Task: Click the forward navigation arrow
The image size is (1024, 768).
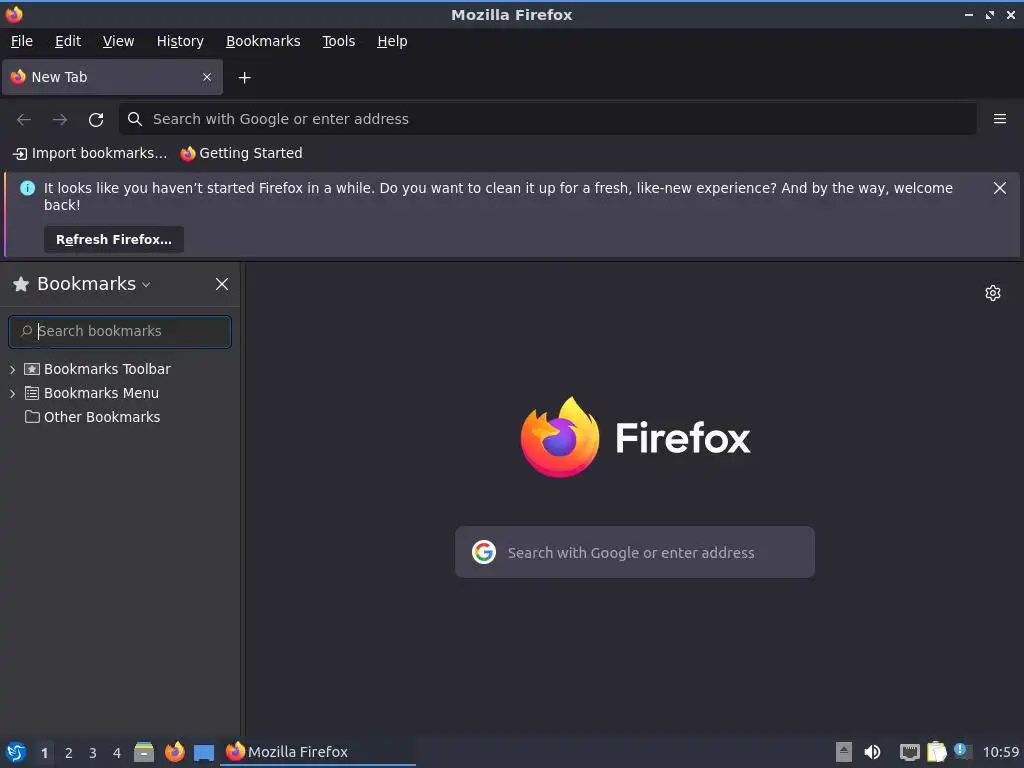Action: click(x=59, y=120)
